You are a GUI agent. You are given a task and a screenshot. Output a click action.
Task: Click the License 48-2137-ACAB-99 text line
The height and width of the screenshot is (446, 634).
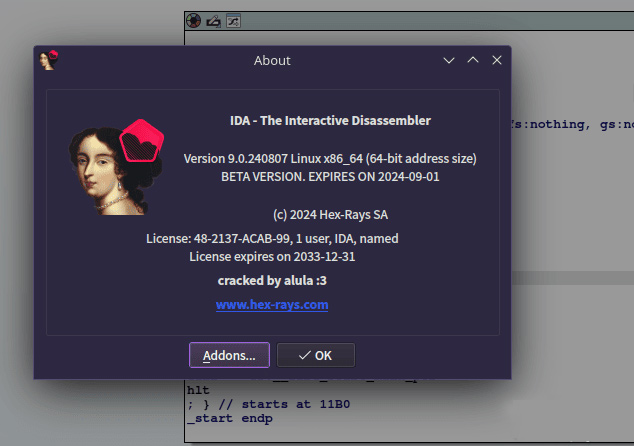272,238
